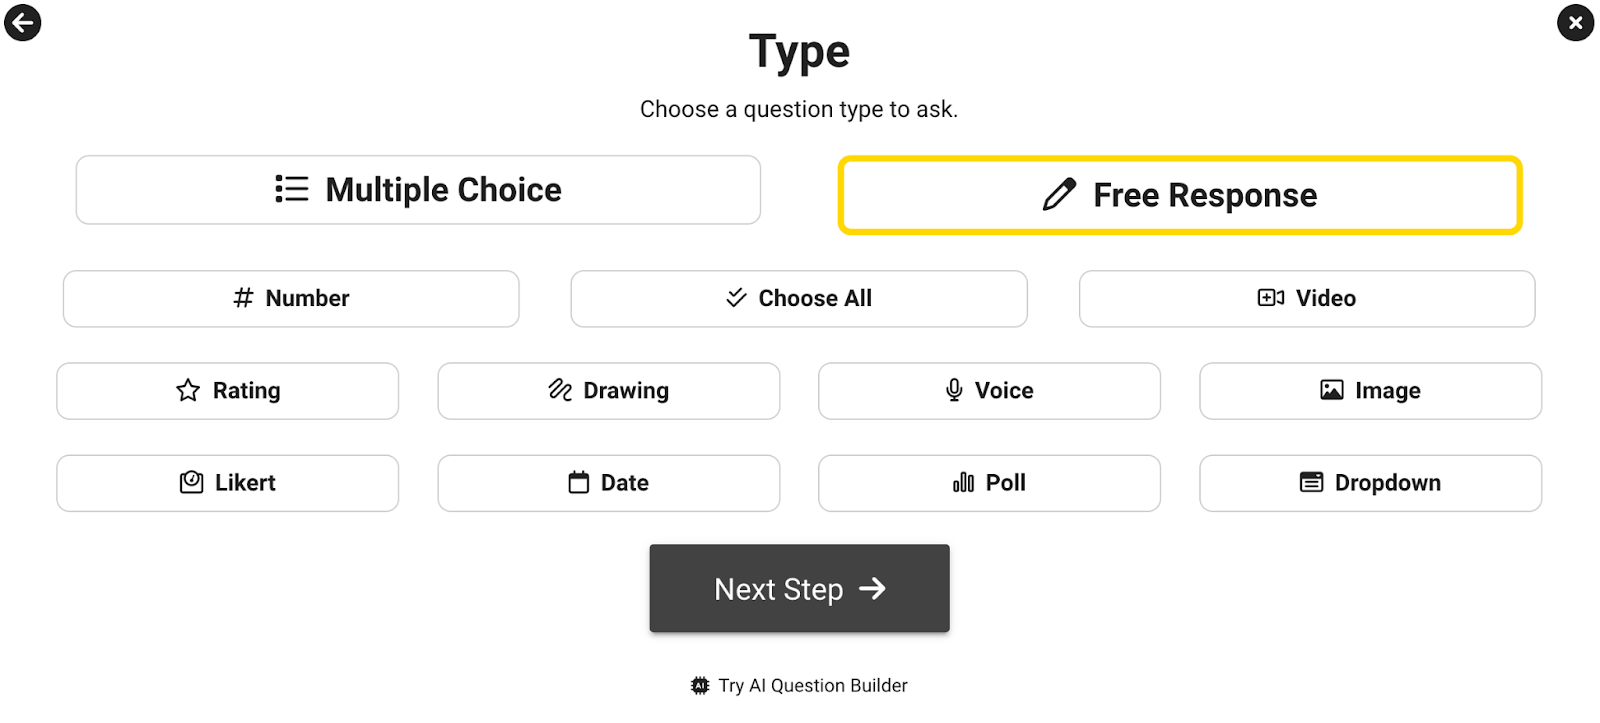Click the back arrow icon

[22, 22]
